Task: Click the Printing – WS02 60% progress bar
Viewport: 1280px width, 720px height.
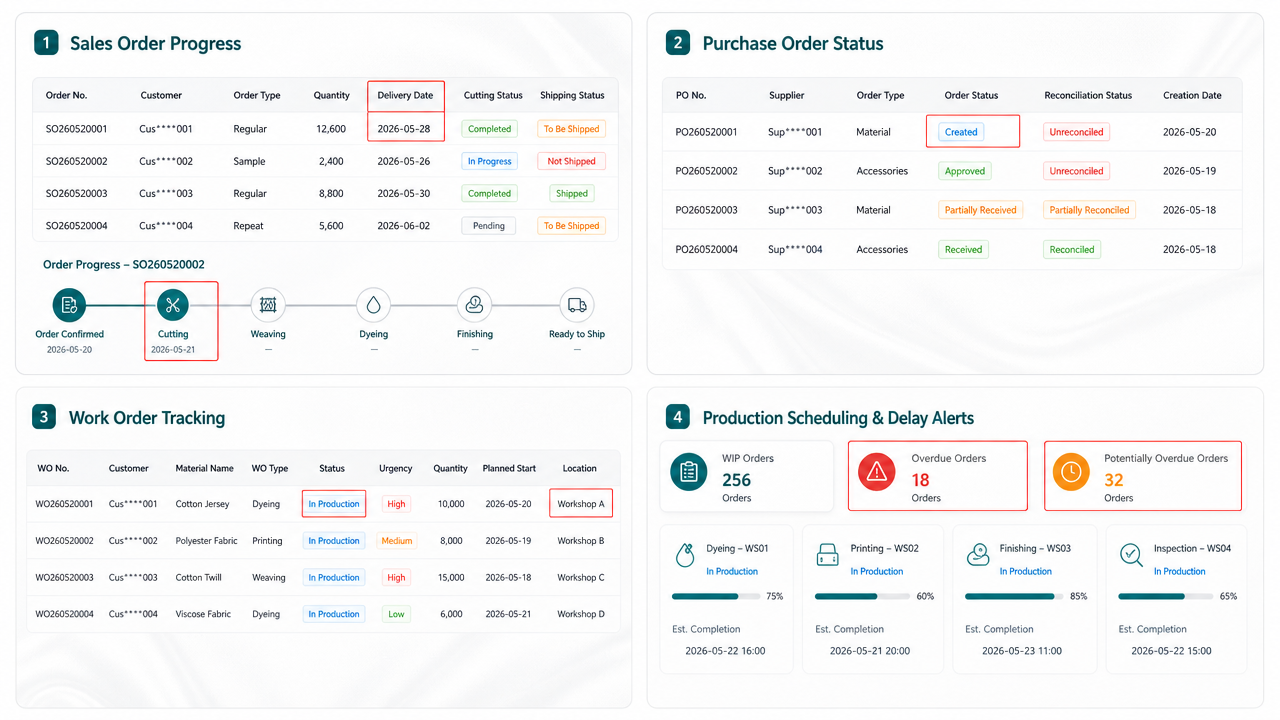Action: click(x=861, y=596)
